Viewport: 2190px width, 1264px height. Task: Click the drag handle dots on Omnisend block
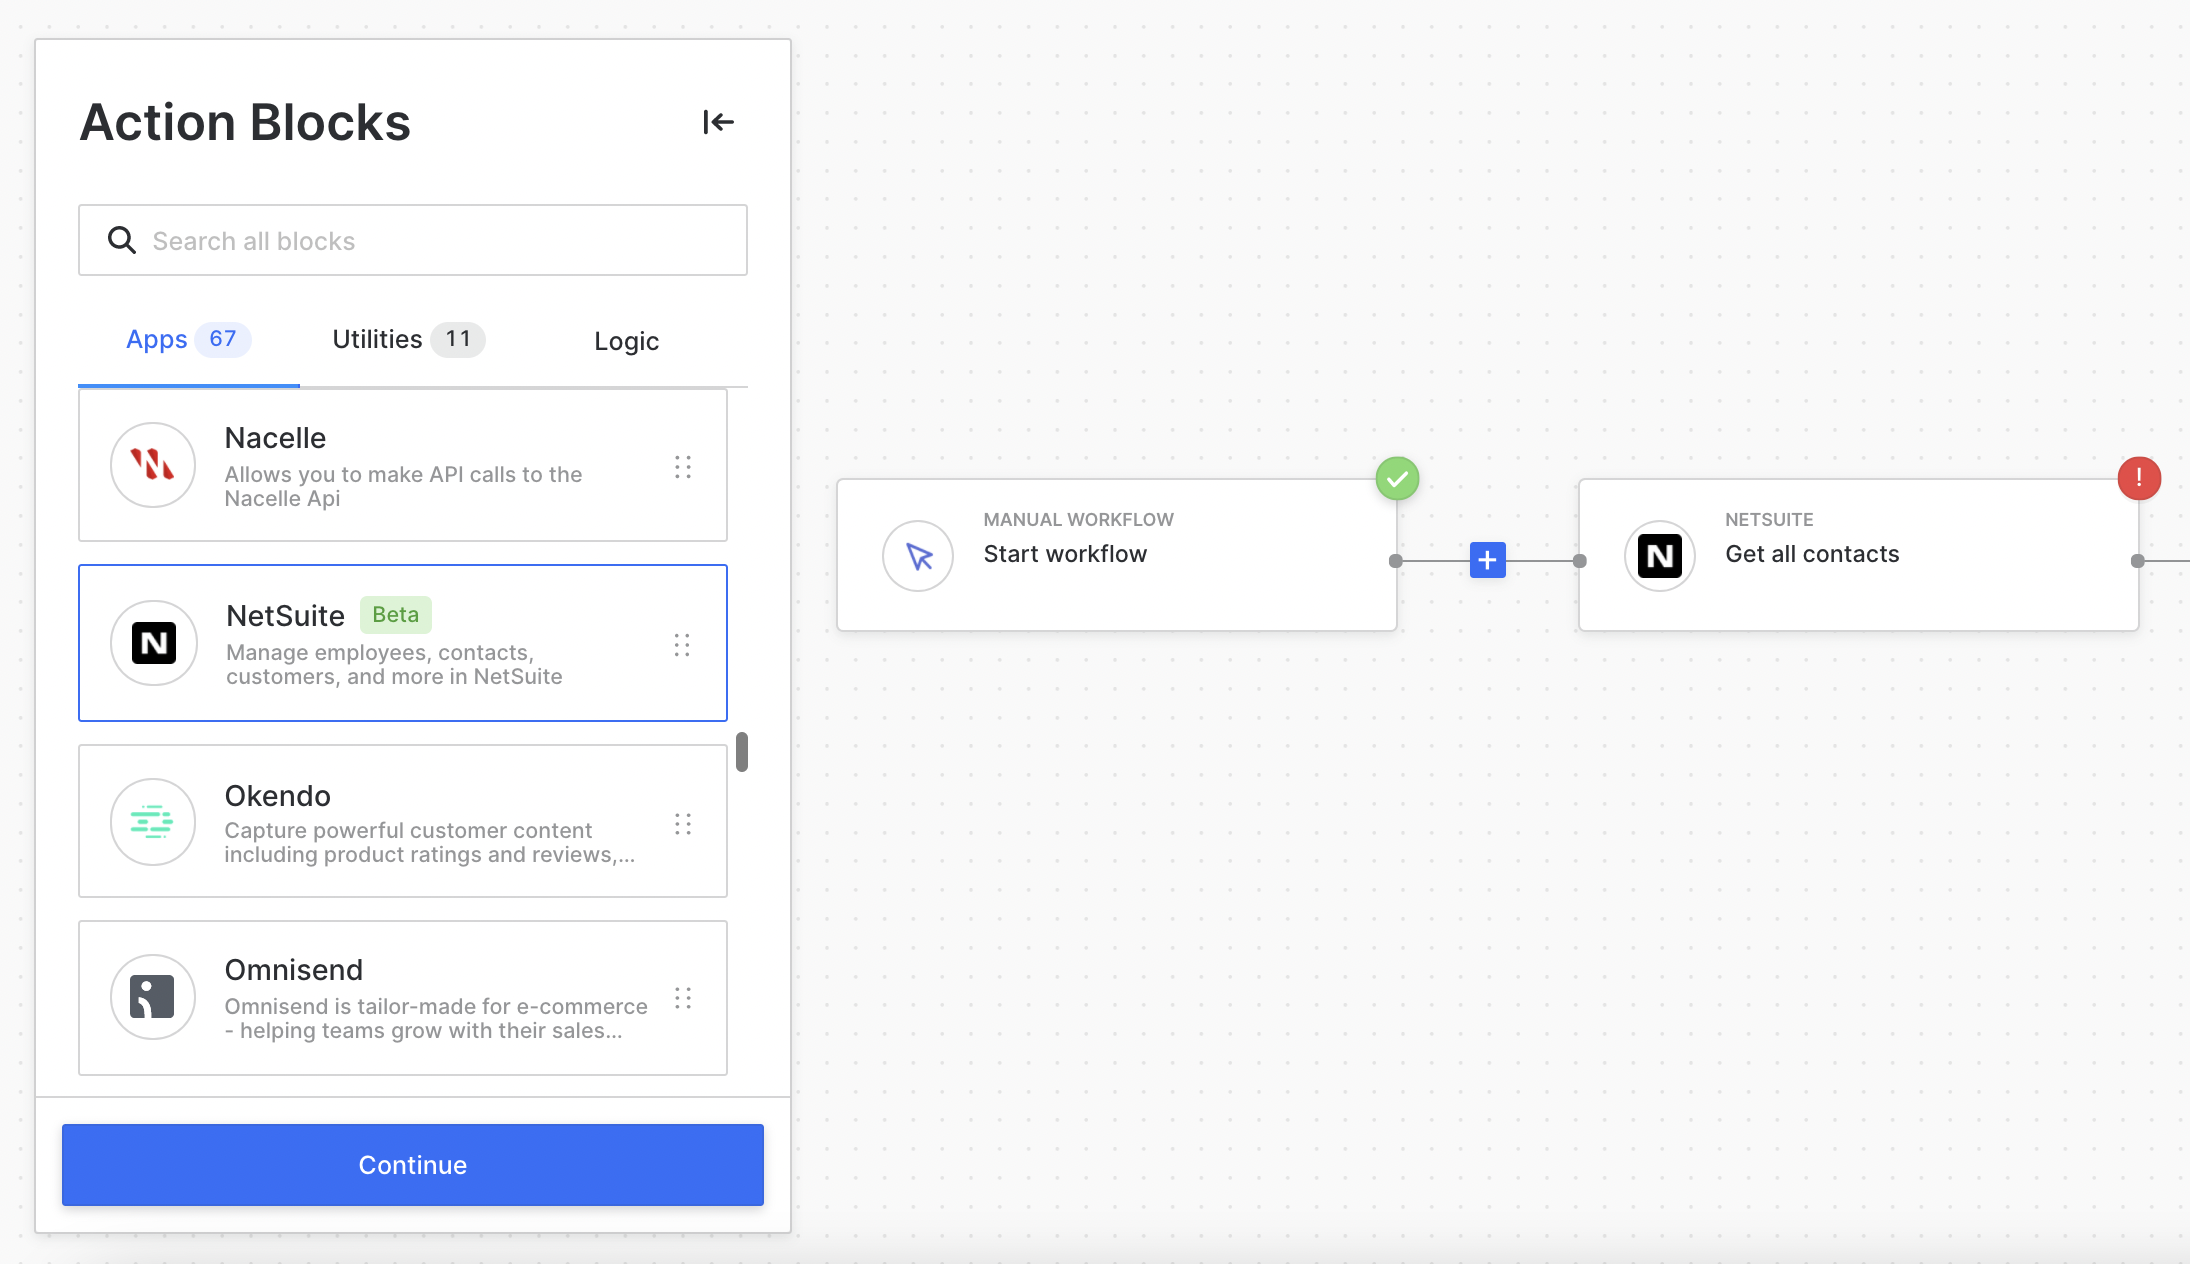683,998
